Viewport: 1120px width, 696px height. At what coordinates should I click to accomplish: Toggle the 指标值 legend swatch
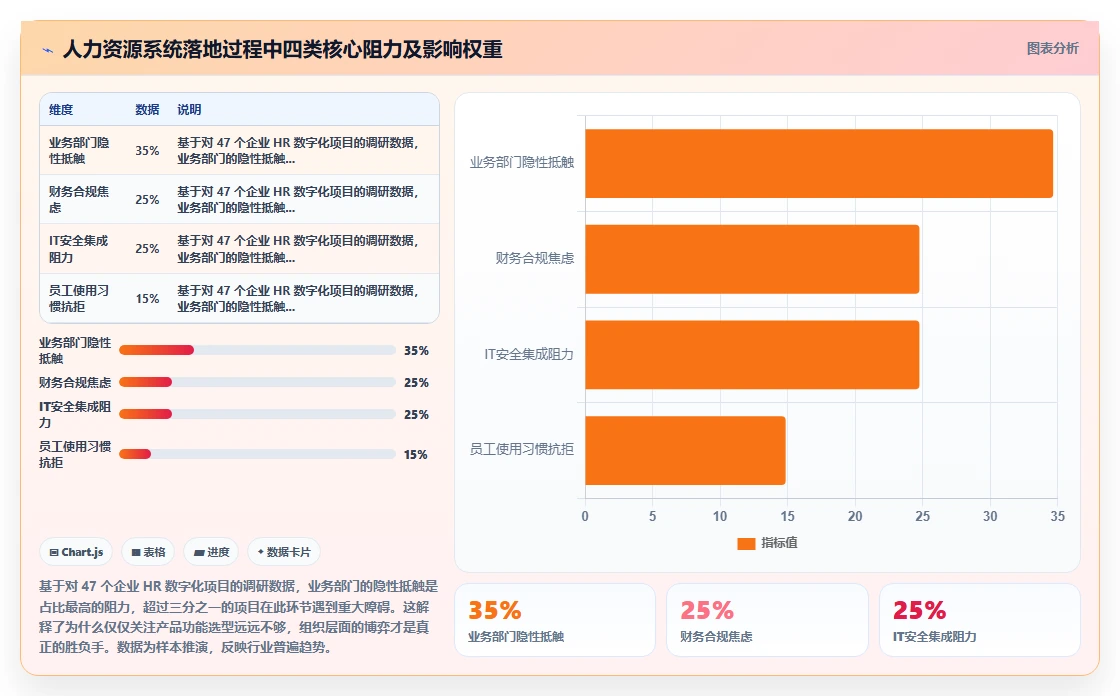[x=746, y=543]
